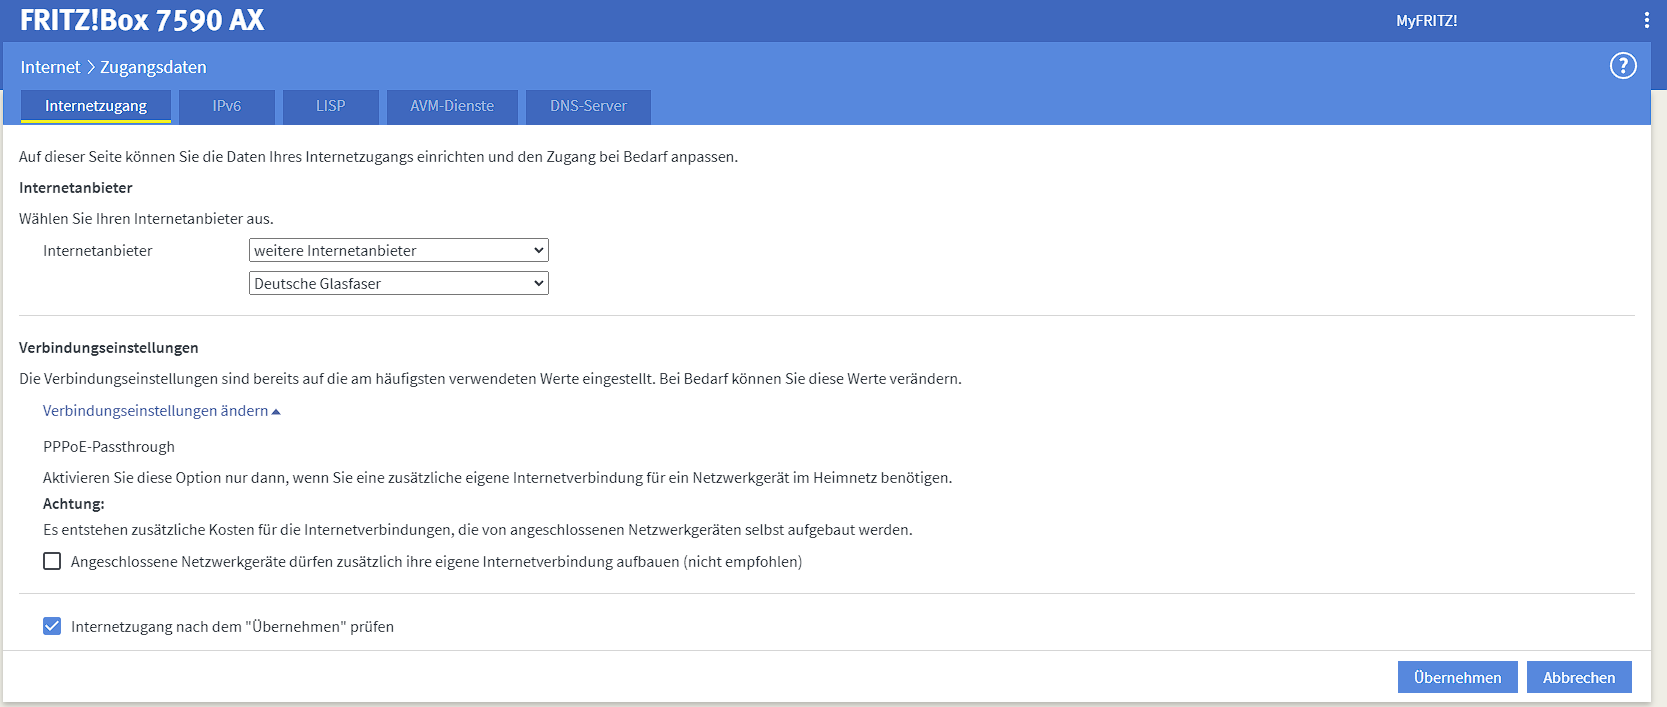This screenshot has width=1667, height=707.
Task: Click the PPPoE-Passthrough label
Action: (109, 446)
